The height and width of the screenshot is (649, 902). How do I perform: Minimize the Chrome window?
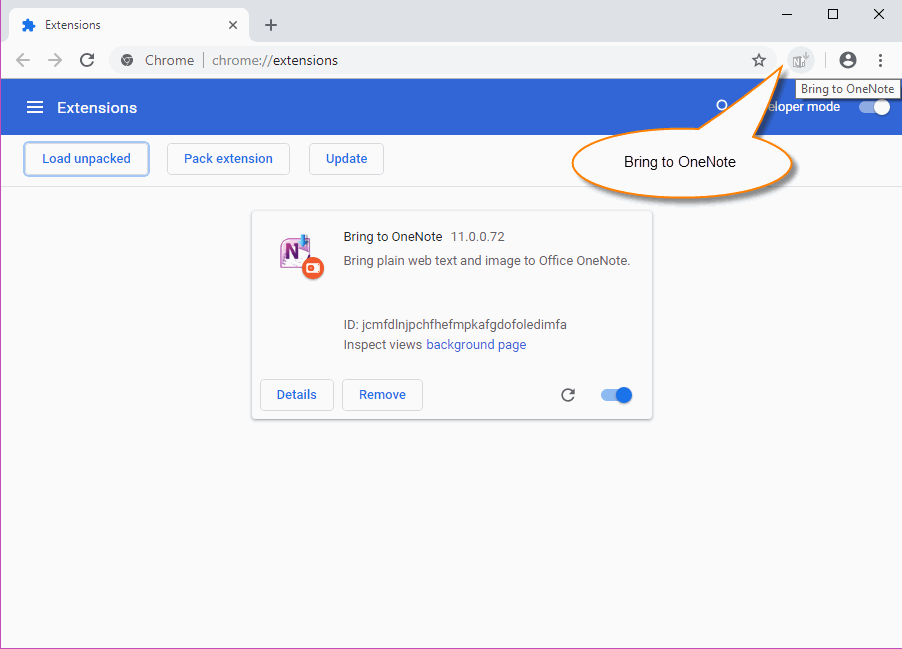coord(787,14)
